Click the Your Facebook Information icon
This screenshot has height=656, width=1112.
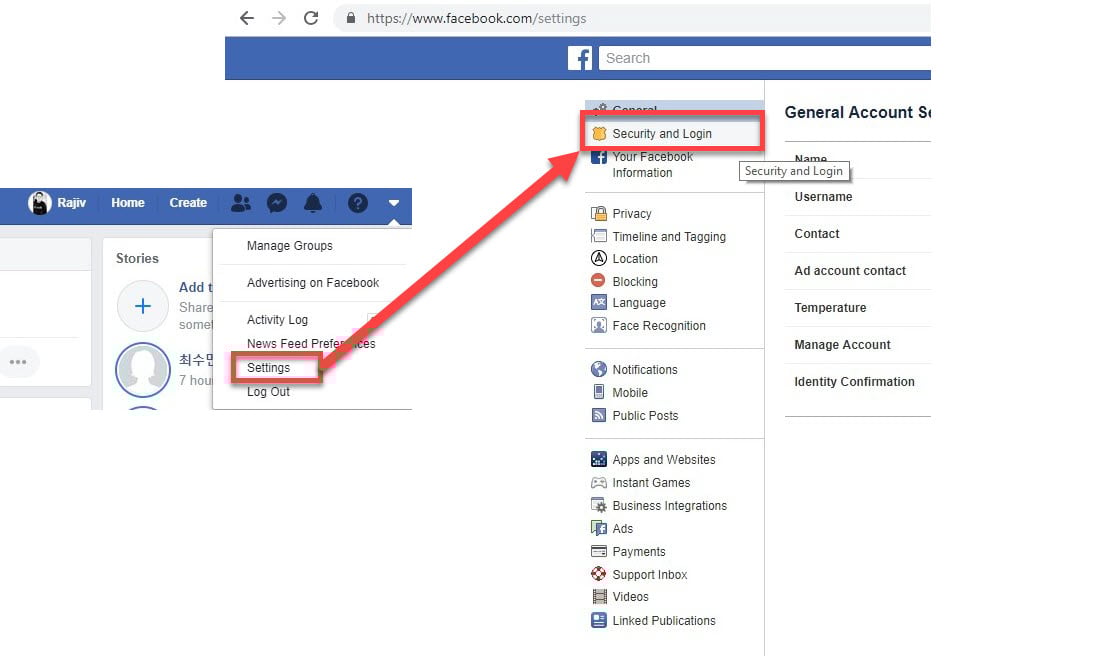[599, 157]
